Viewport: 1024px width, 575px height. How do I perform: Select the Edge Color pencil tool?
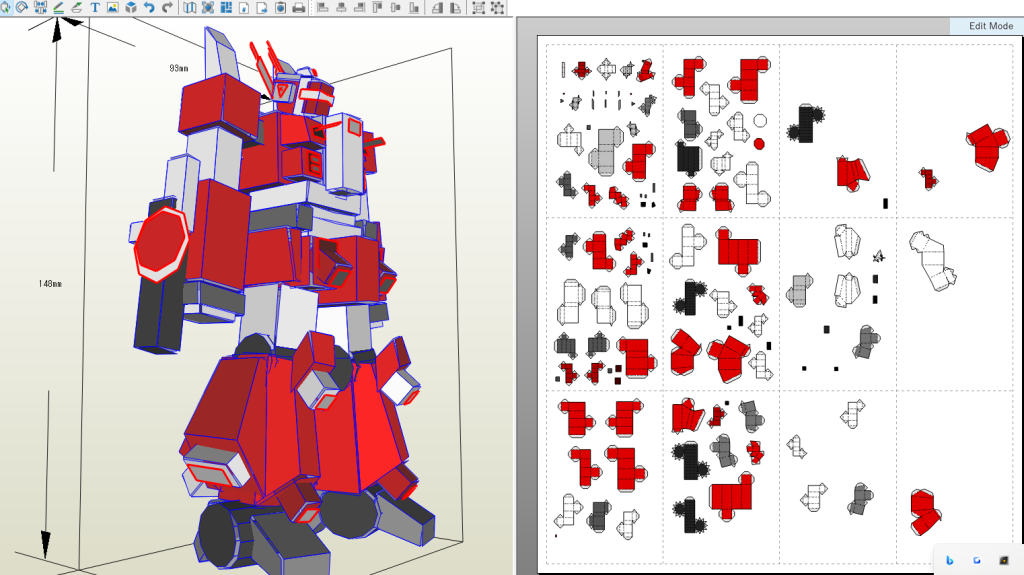pyautogui.click(x=59, y=7)
